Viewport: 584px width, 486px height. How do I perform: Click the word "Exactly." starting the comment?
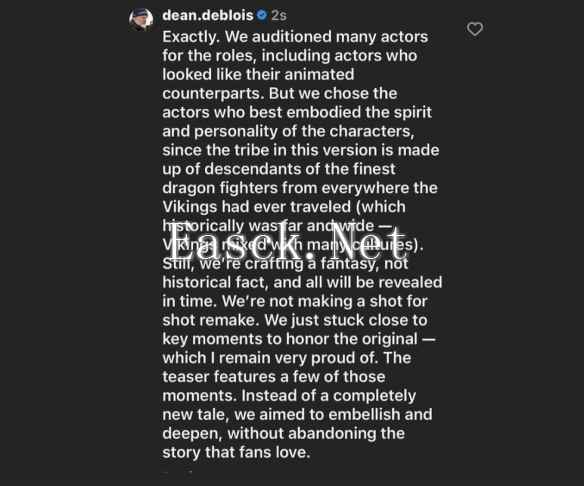190,37
